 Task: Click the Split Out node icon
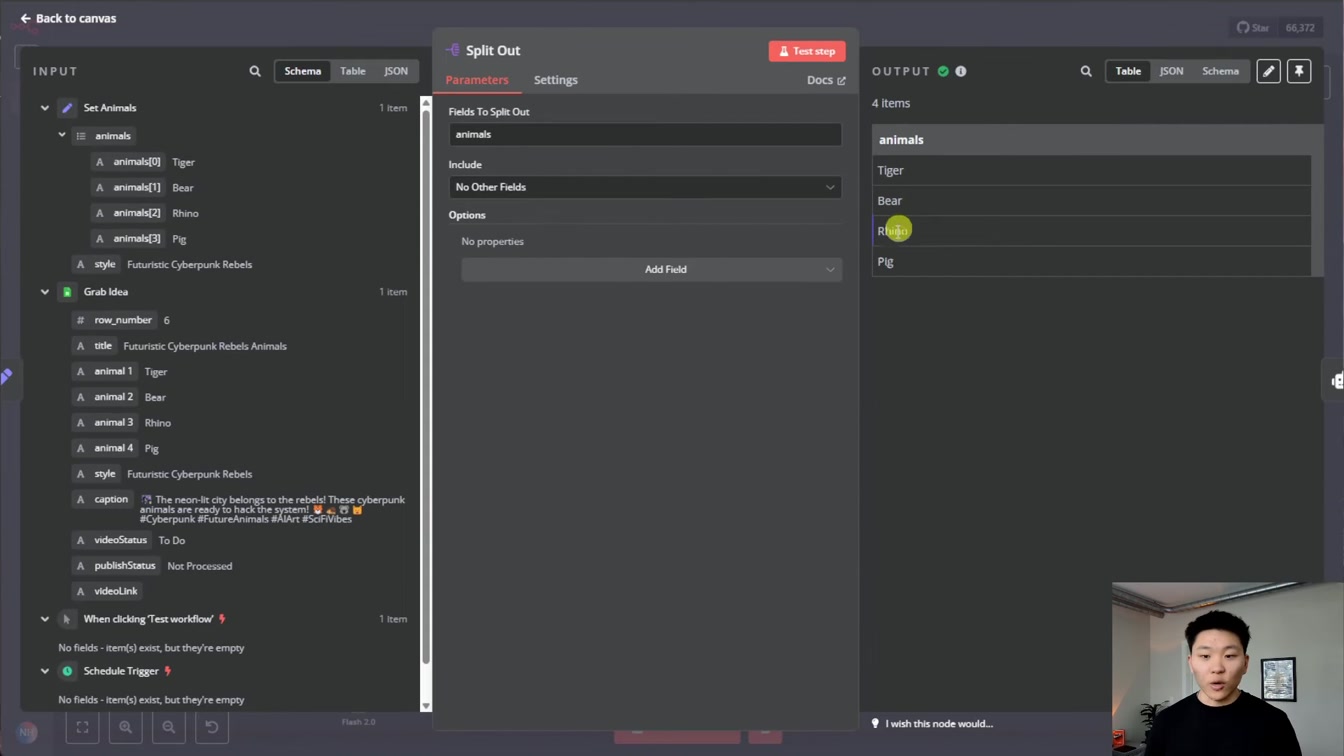(x=453, y=50)
